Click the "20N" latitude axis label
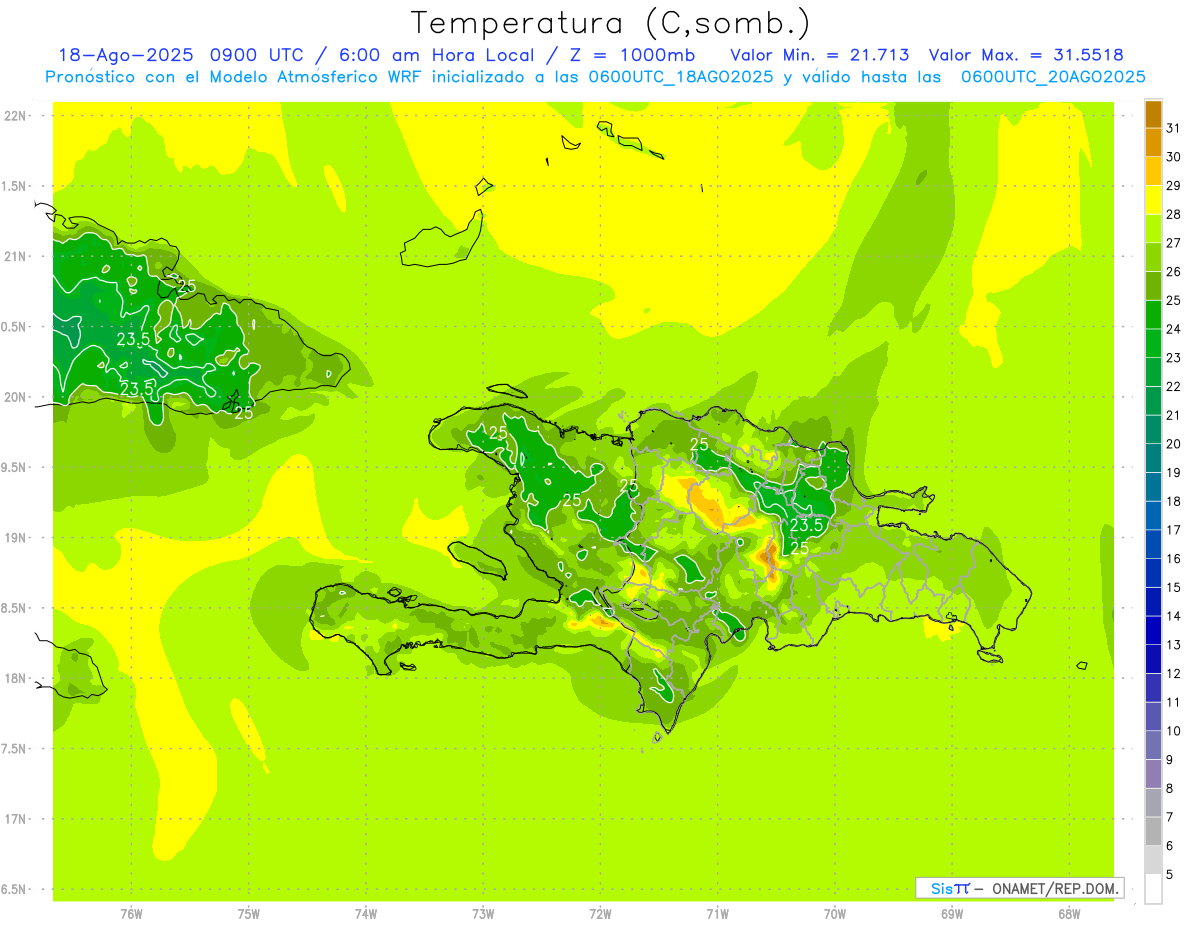This screenshot has height=927, width=1200. click(x=15, y=397)
